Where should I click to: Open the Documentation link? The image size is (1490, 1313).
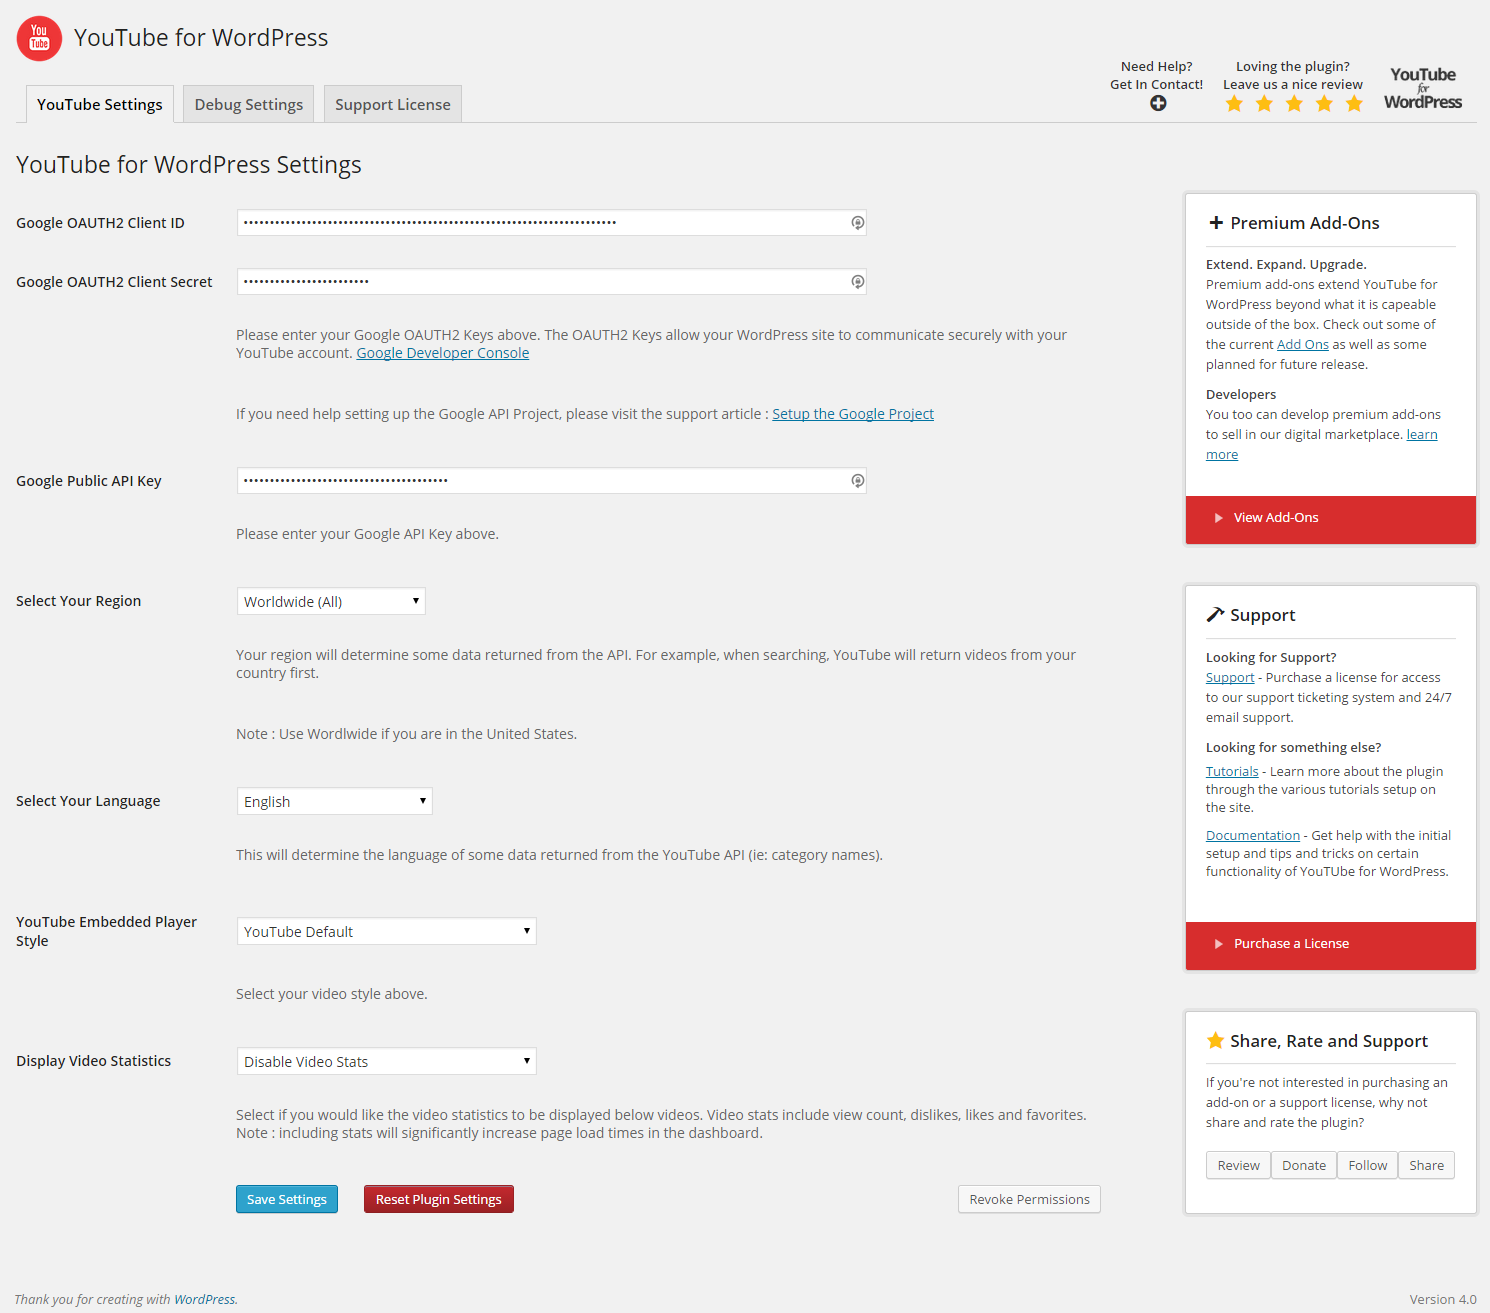(1253, 835)
